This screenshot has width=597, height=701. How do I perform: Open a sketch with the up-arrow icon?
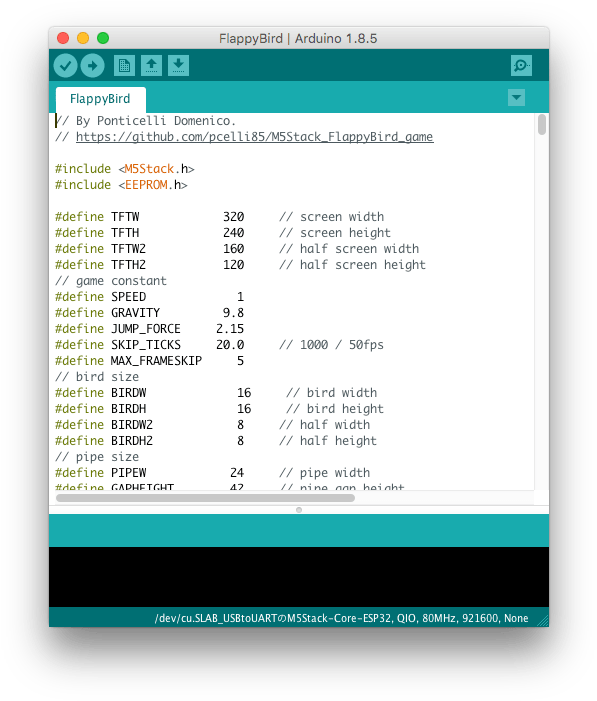pyautogui.click(x=152, y=66)
